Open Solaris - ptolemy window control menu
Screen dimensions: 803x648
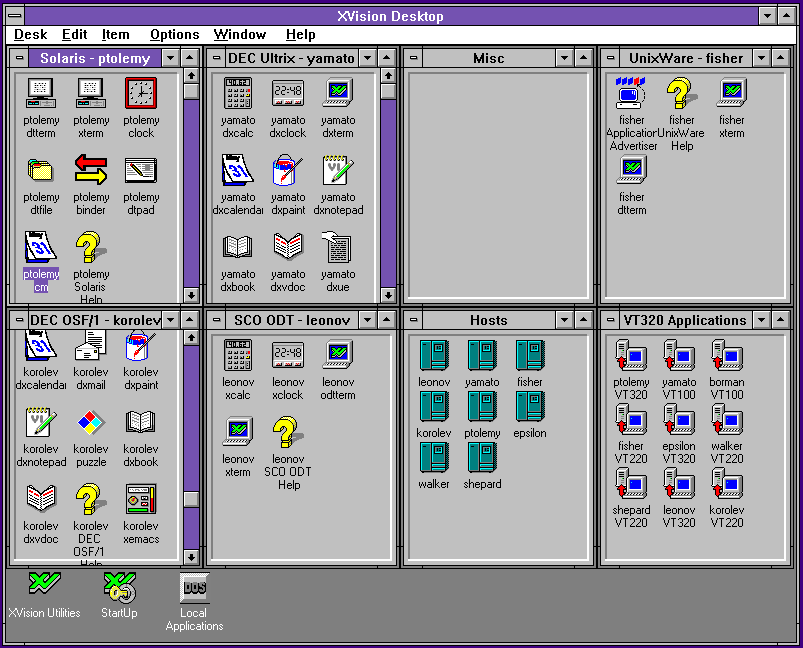tap(19, 58)
